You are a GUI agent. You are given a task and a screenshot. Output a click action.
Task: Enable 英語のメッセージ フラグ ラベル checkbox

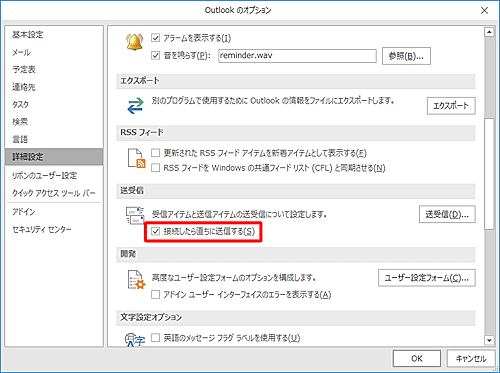155,338
